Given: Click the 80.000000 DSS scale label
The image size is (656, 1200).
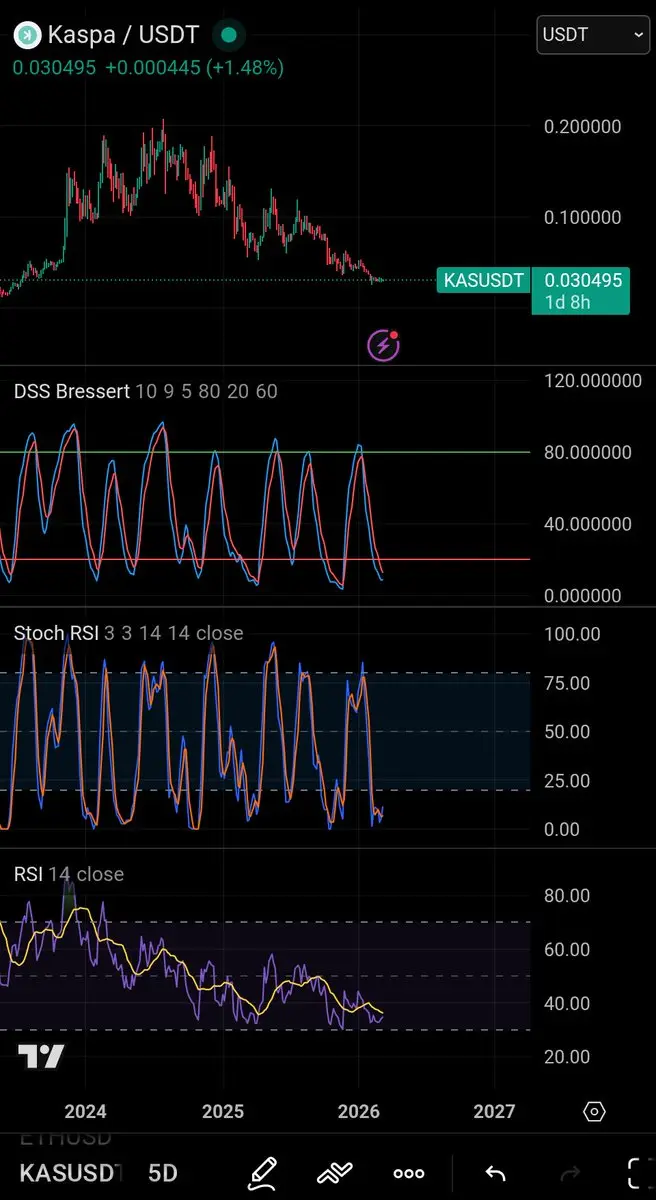Looking at the screenshot, I should tap(587, 452).
